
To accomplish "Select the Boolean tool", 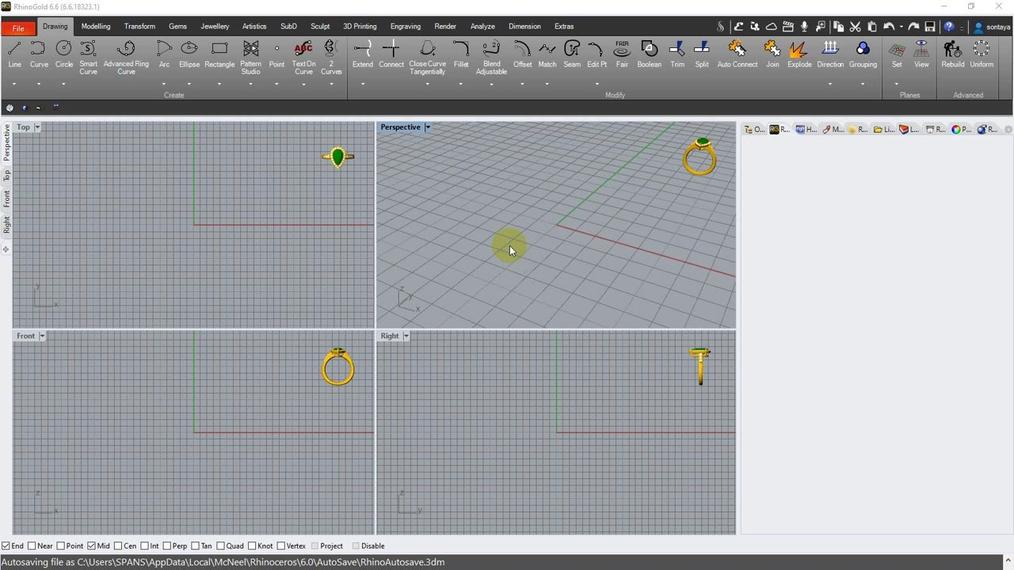I will point(649,54).
